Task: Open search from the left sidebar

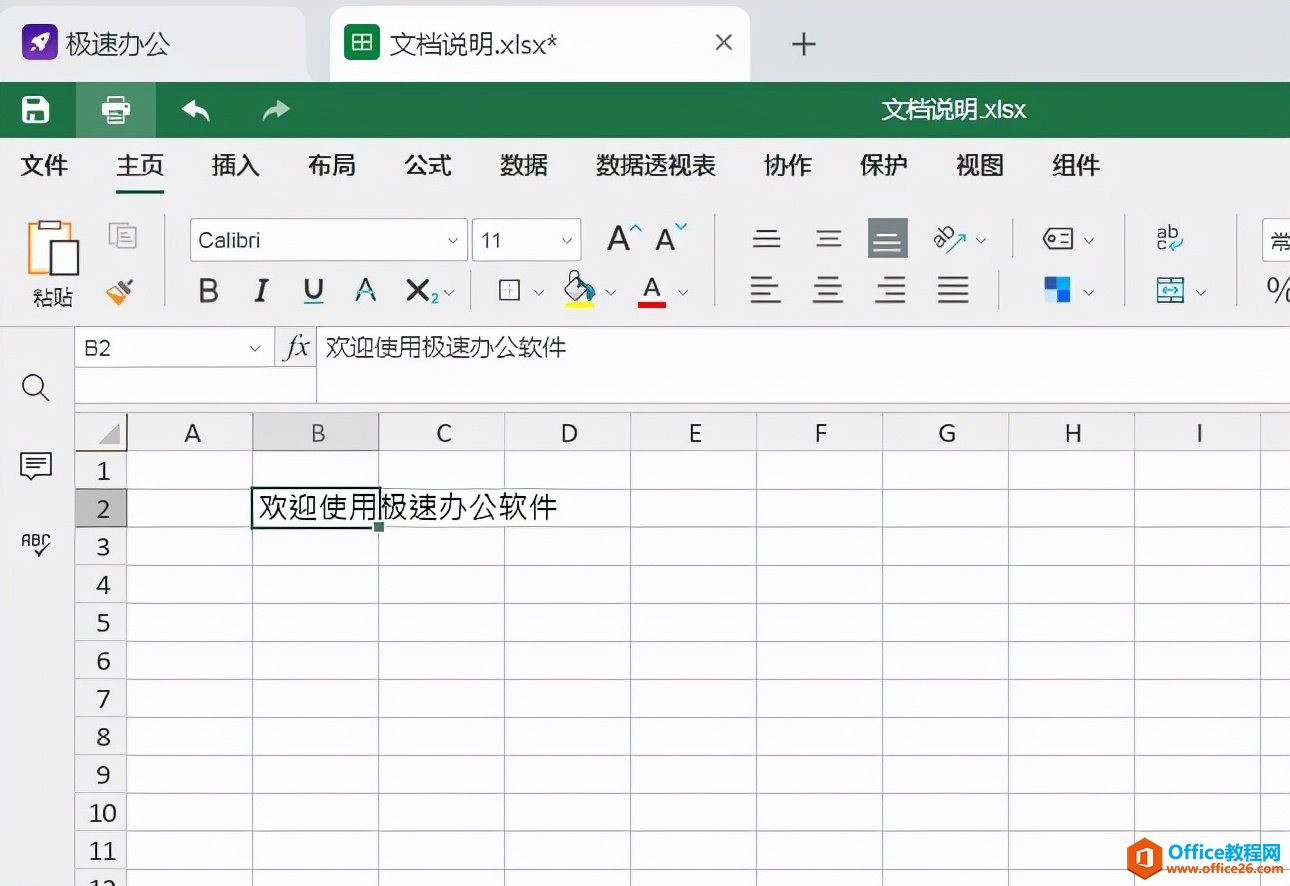Action: click(x=36, y=388)
